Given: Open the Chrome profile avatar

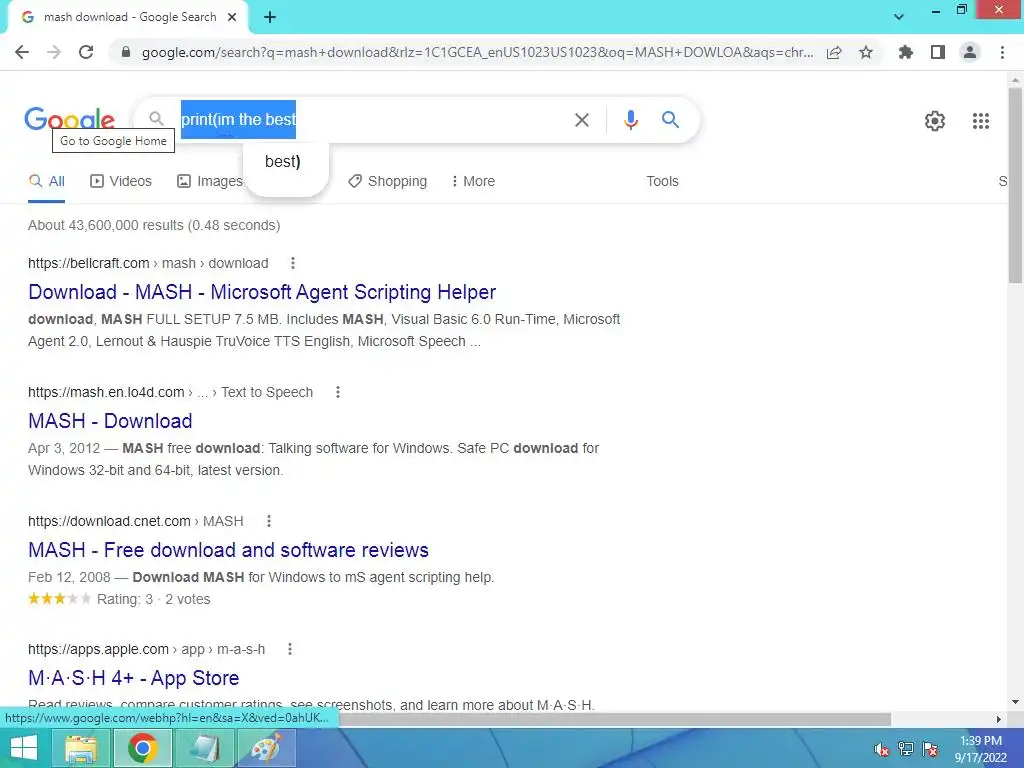Looking at the screenshot, I should (x=970, y=52).
